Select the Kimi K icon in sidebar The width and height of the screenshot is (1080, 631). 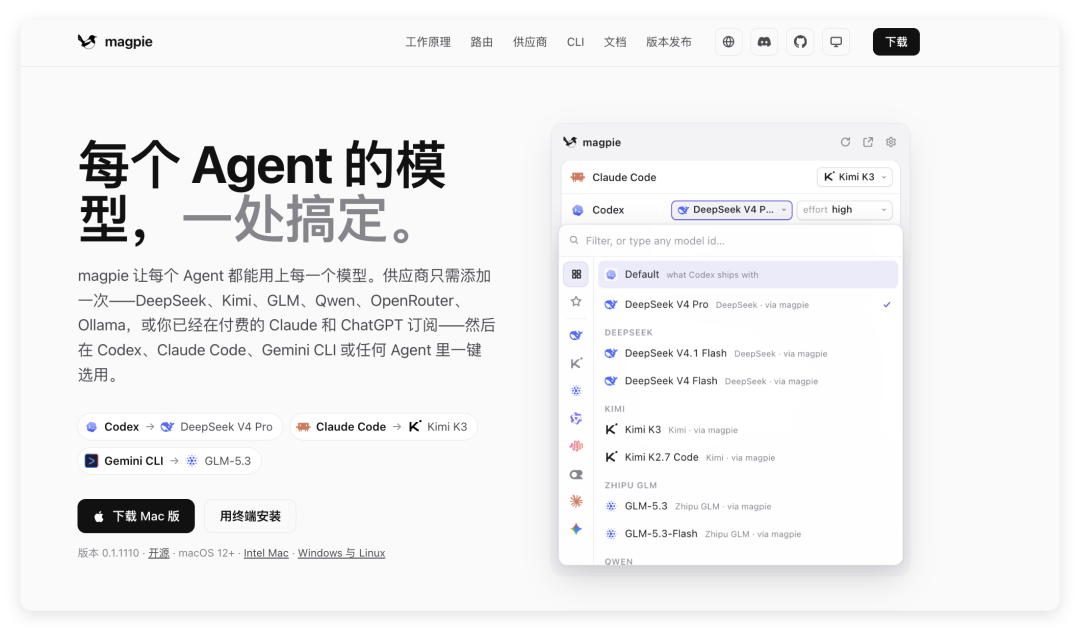576,363
